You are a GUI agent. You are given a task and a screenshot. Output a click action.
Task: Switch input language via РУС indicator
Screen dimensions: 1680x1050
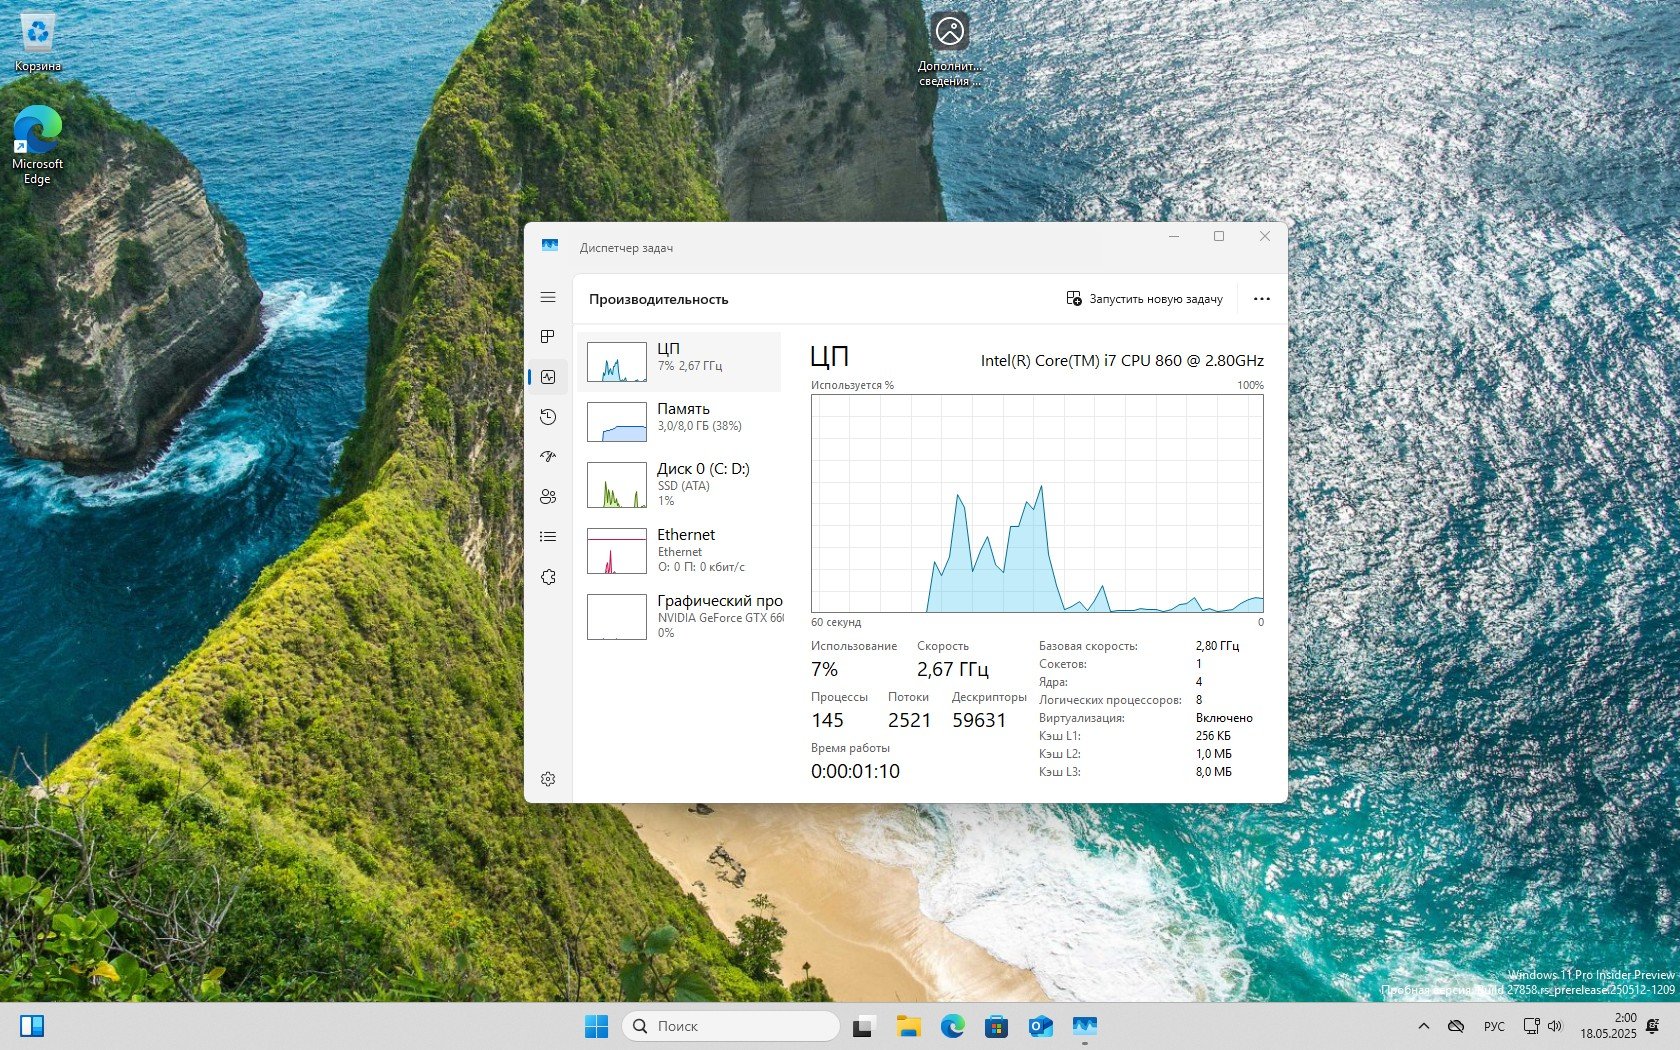click(x=1494, y=1026)
